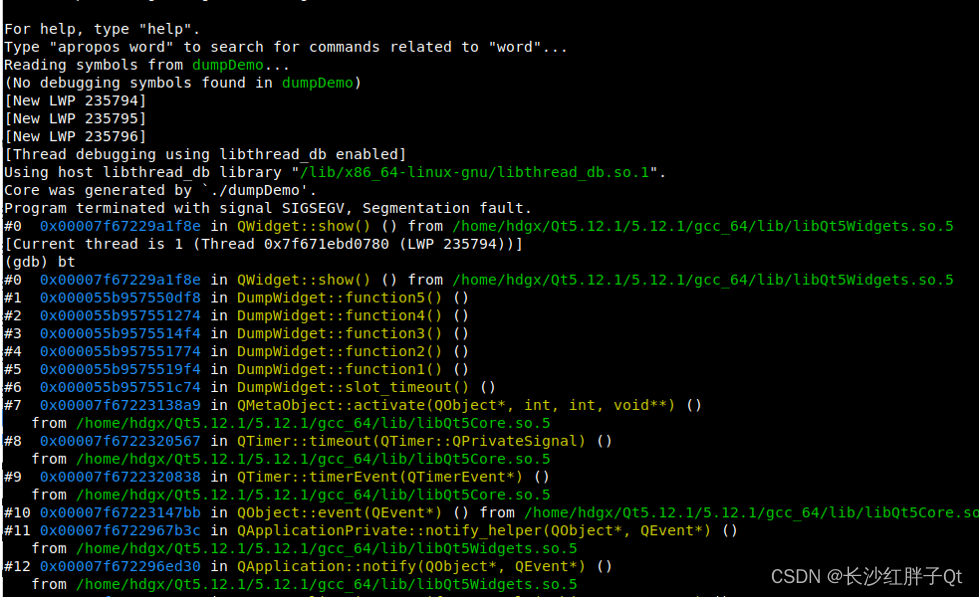This screenshot has height=597, width=979.
Task: Click 'QTimer::timeout(QTimer::QPrivateSignal)' text
Action: pos(411,441)
